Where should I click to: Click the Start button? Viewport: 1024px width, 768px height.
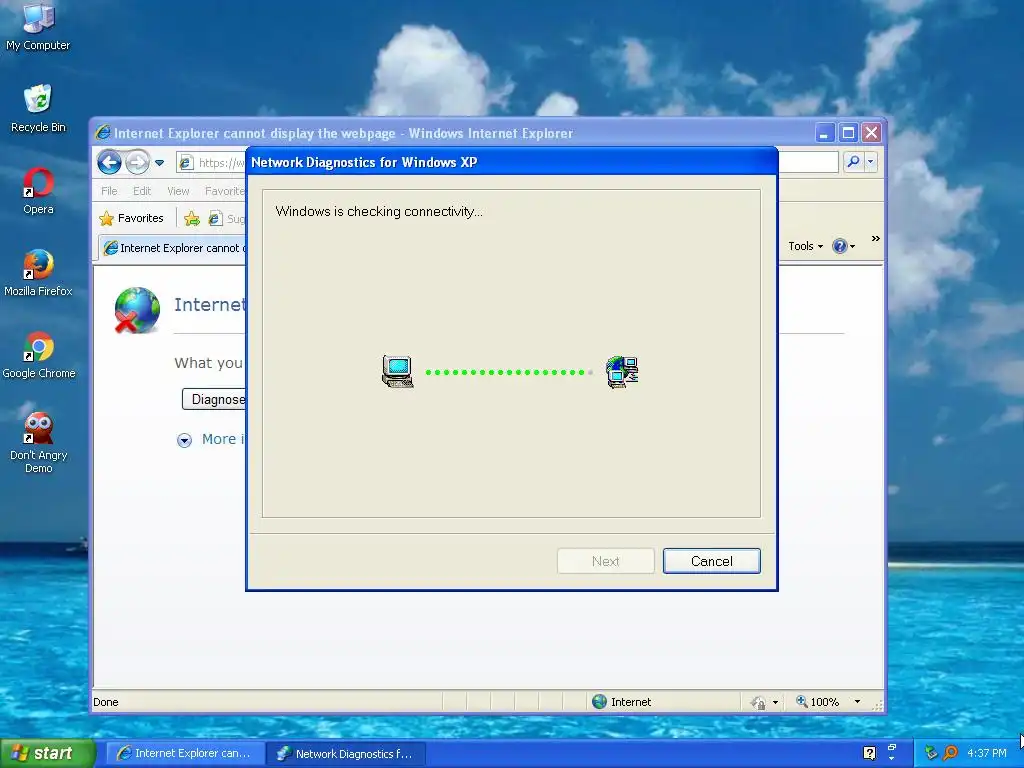[48, 753]
